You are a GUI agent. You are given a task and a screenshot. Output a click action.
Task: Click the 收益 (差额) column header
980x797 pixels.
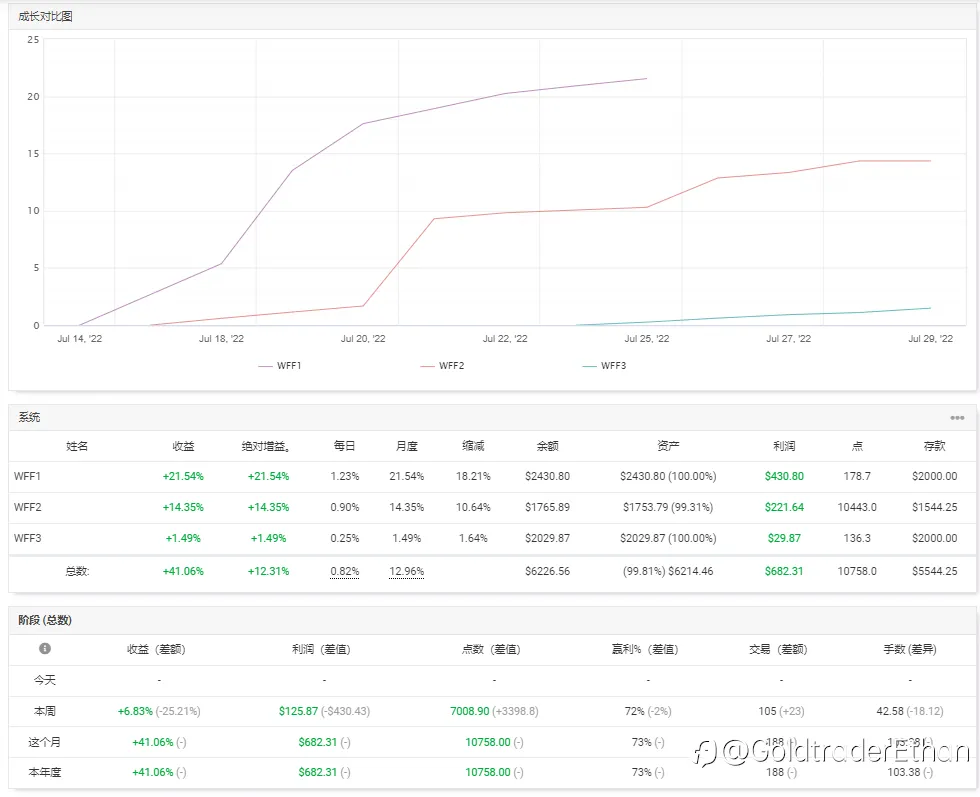(156, 649)
